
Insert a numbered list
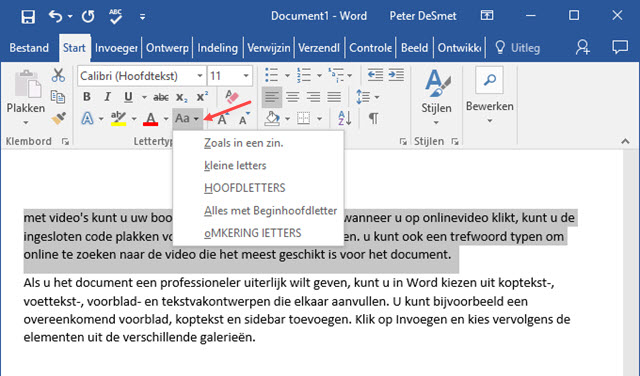coord(304,75)
